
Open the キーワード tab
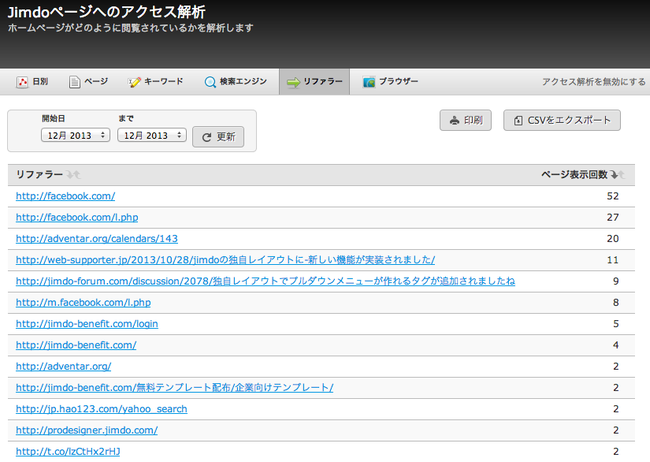[x=155, y=82]
